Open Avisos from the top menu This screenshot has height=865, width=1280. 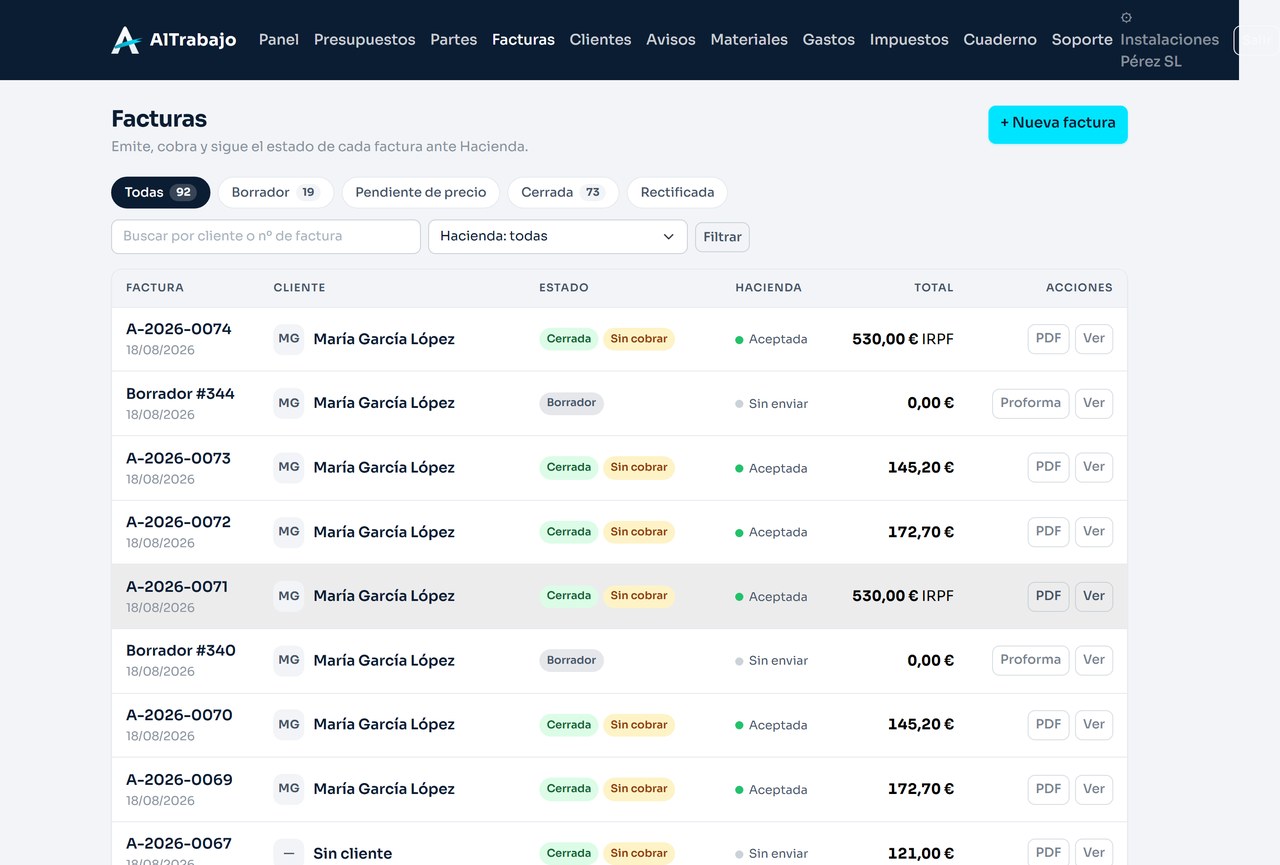pyautogui.click(x=671, y=40)
